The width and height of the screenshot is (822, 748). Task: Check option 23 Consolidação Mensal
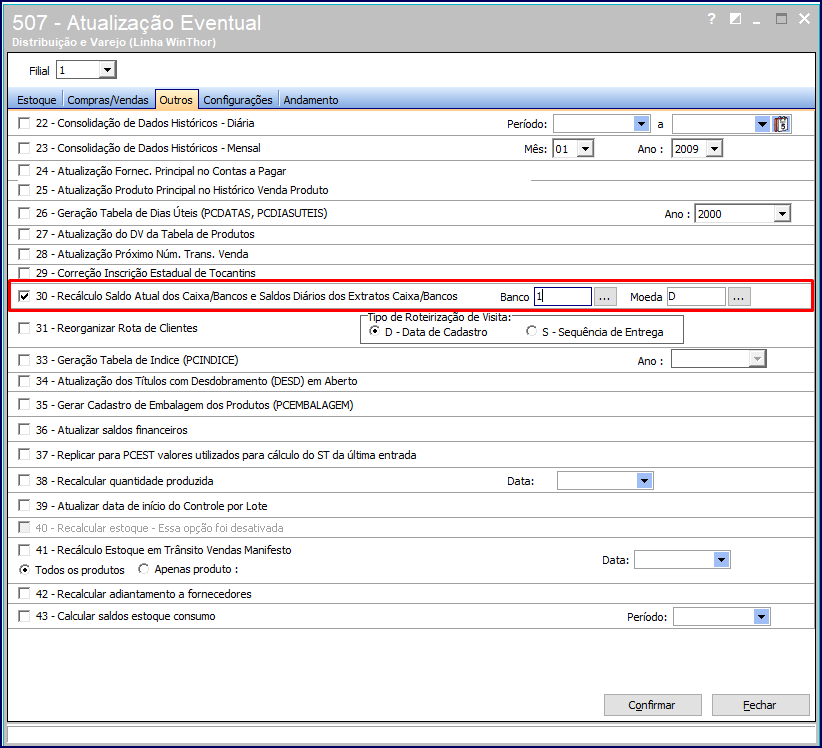click(24, 148)
